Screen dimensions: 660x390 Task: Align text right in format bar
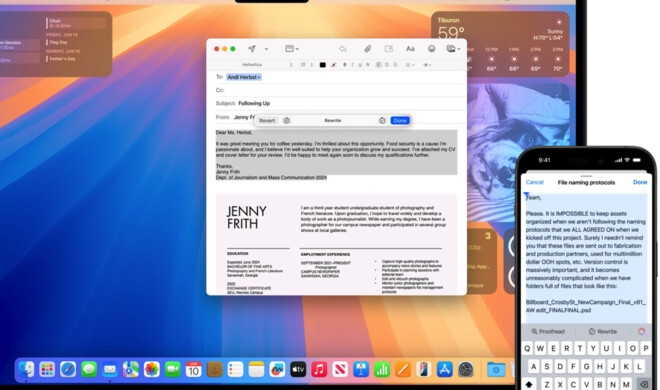tap(395, 65)
